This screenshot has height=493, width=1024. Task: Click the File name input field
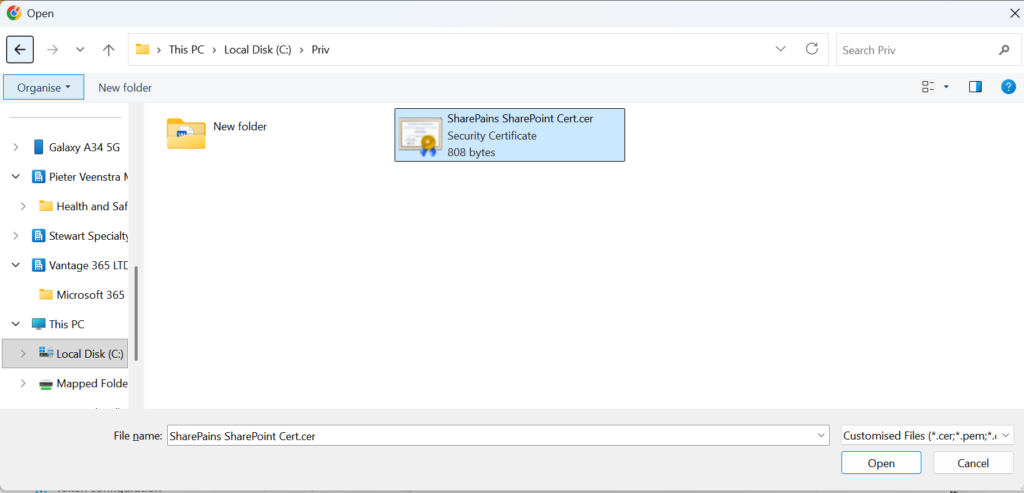[498, 436]
